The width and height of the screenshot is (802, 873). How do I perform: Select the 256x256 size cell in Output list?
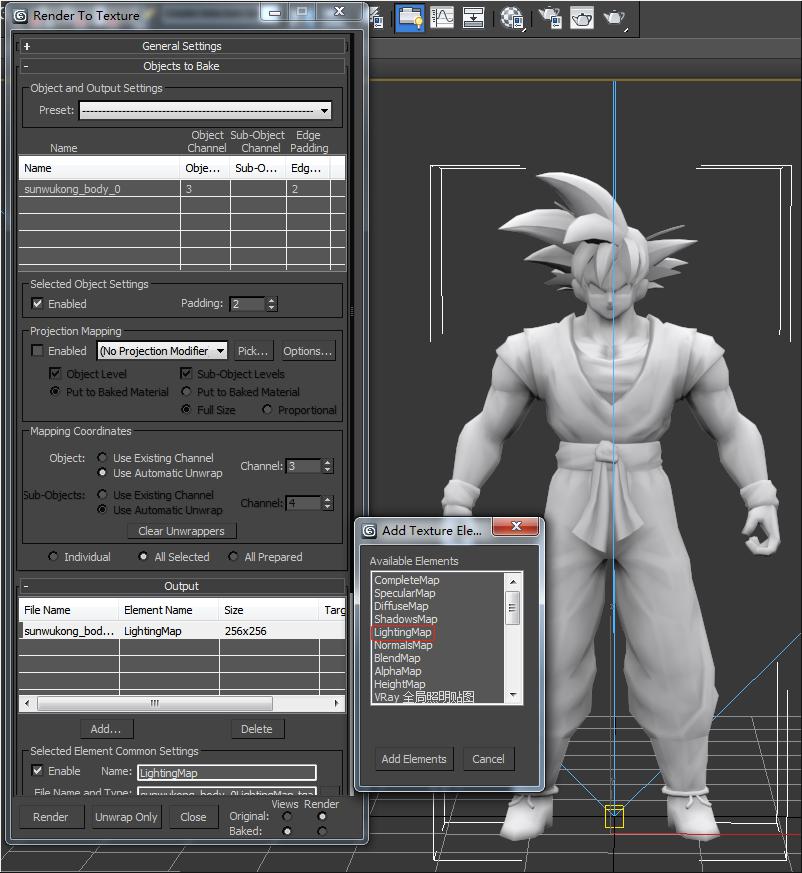click(x=268, y=631)
